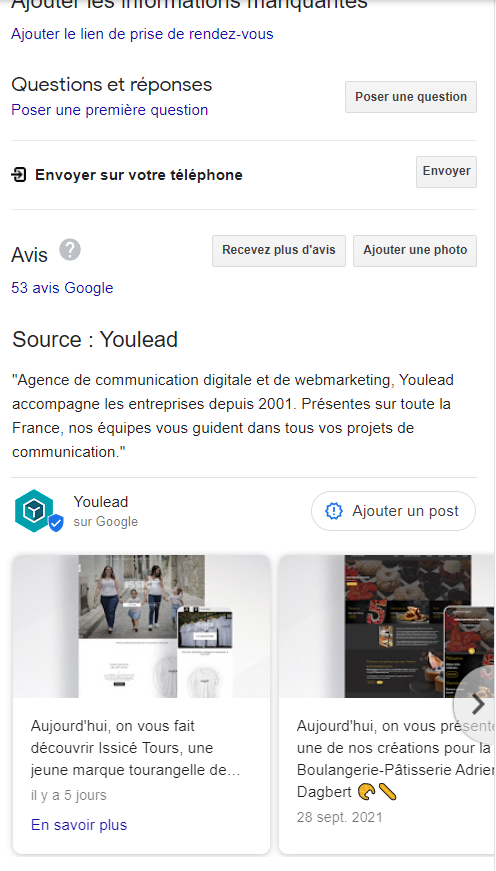Open the Issicé Tours post image
The image size is (496, 871).
[x=142, y=626]
